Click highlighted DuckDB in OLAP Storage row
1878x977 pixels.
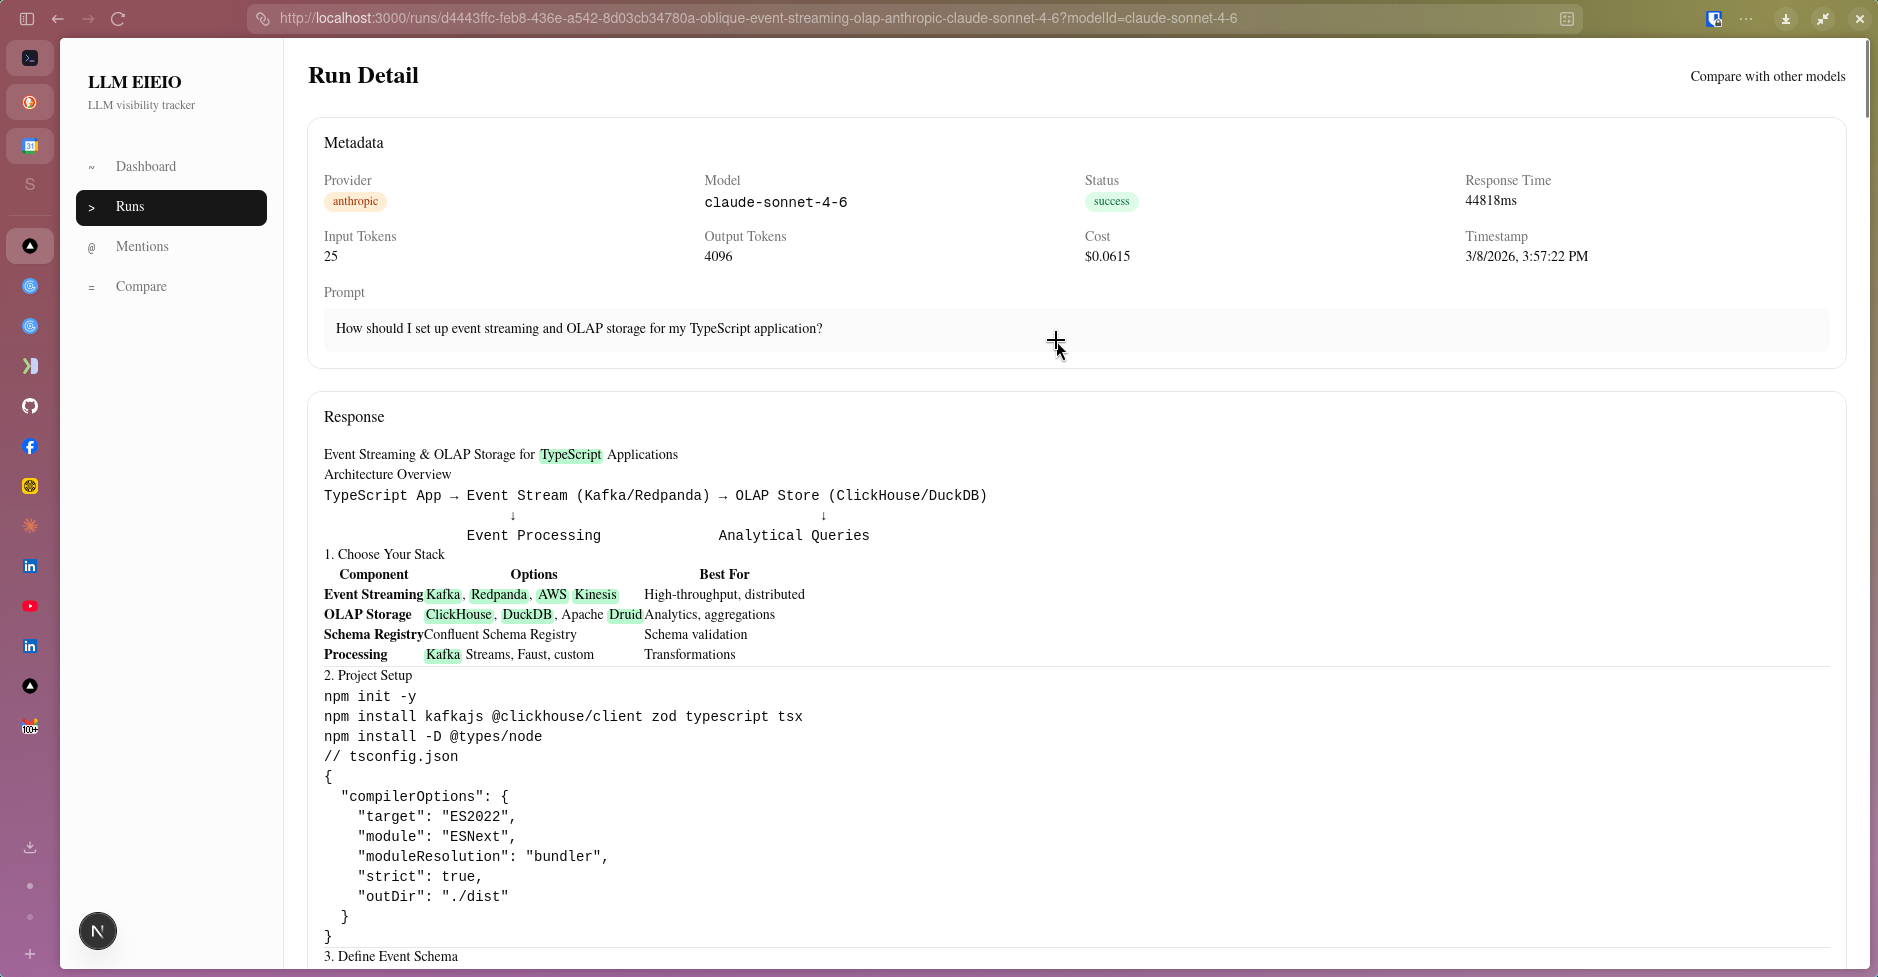pos(527,614)
